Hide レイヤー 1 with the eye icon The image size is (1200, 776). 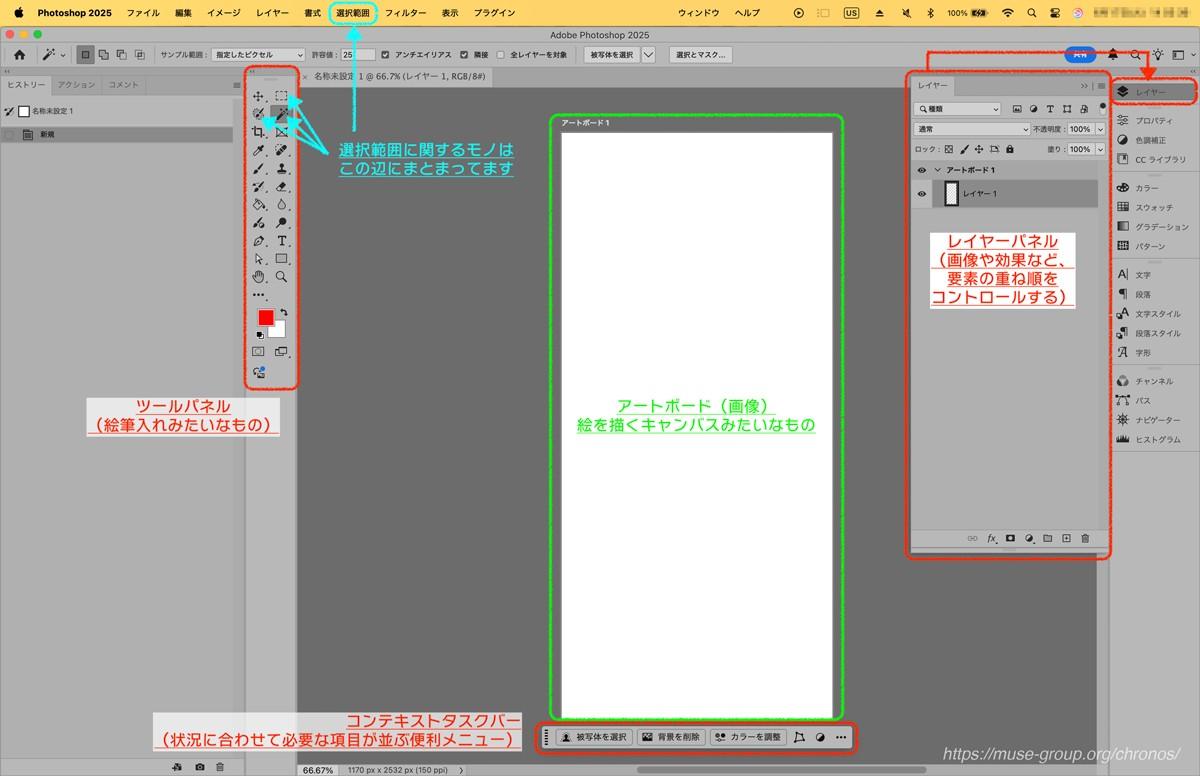point(922,194)
